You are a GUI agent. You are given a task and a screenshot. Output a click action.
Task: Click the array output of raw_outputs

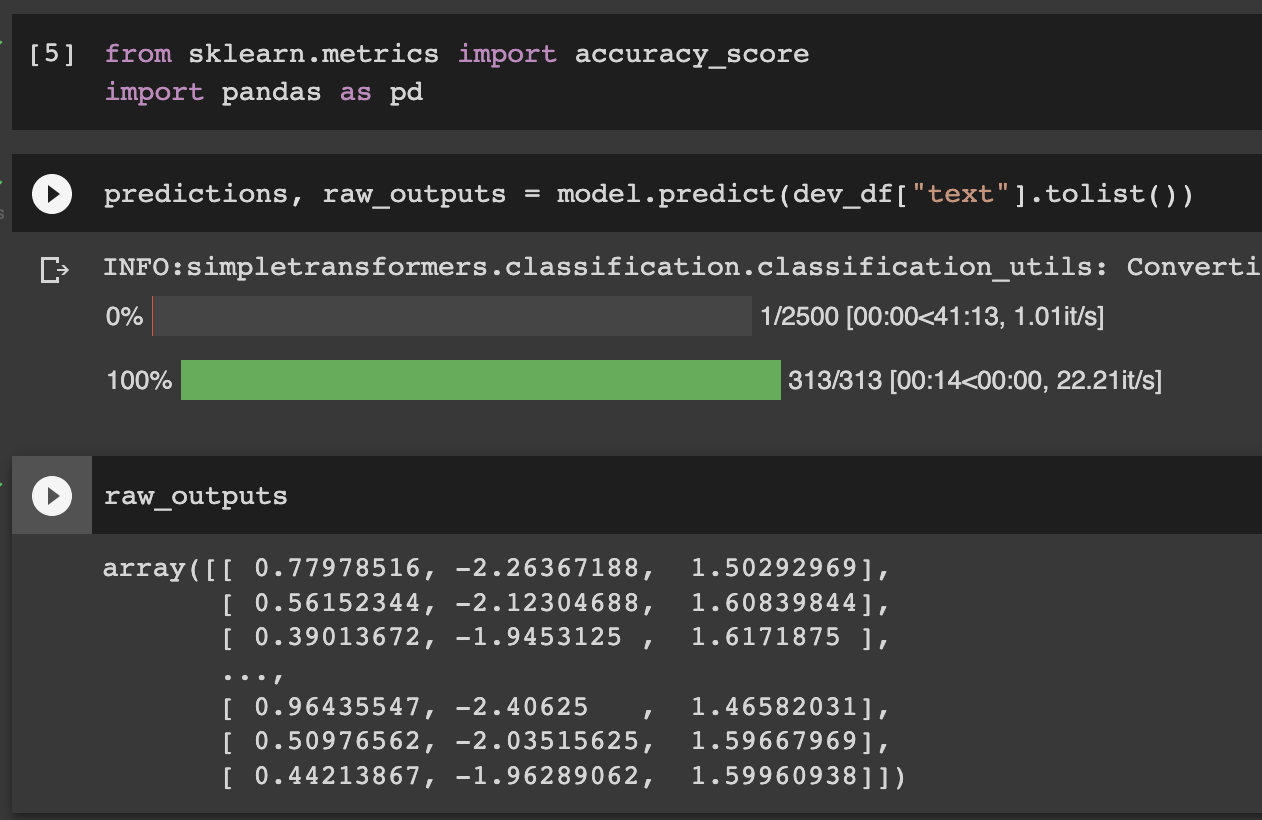coord(500,670)
